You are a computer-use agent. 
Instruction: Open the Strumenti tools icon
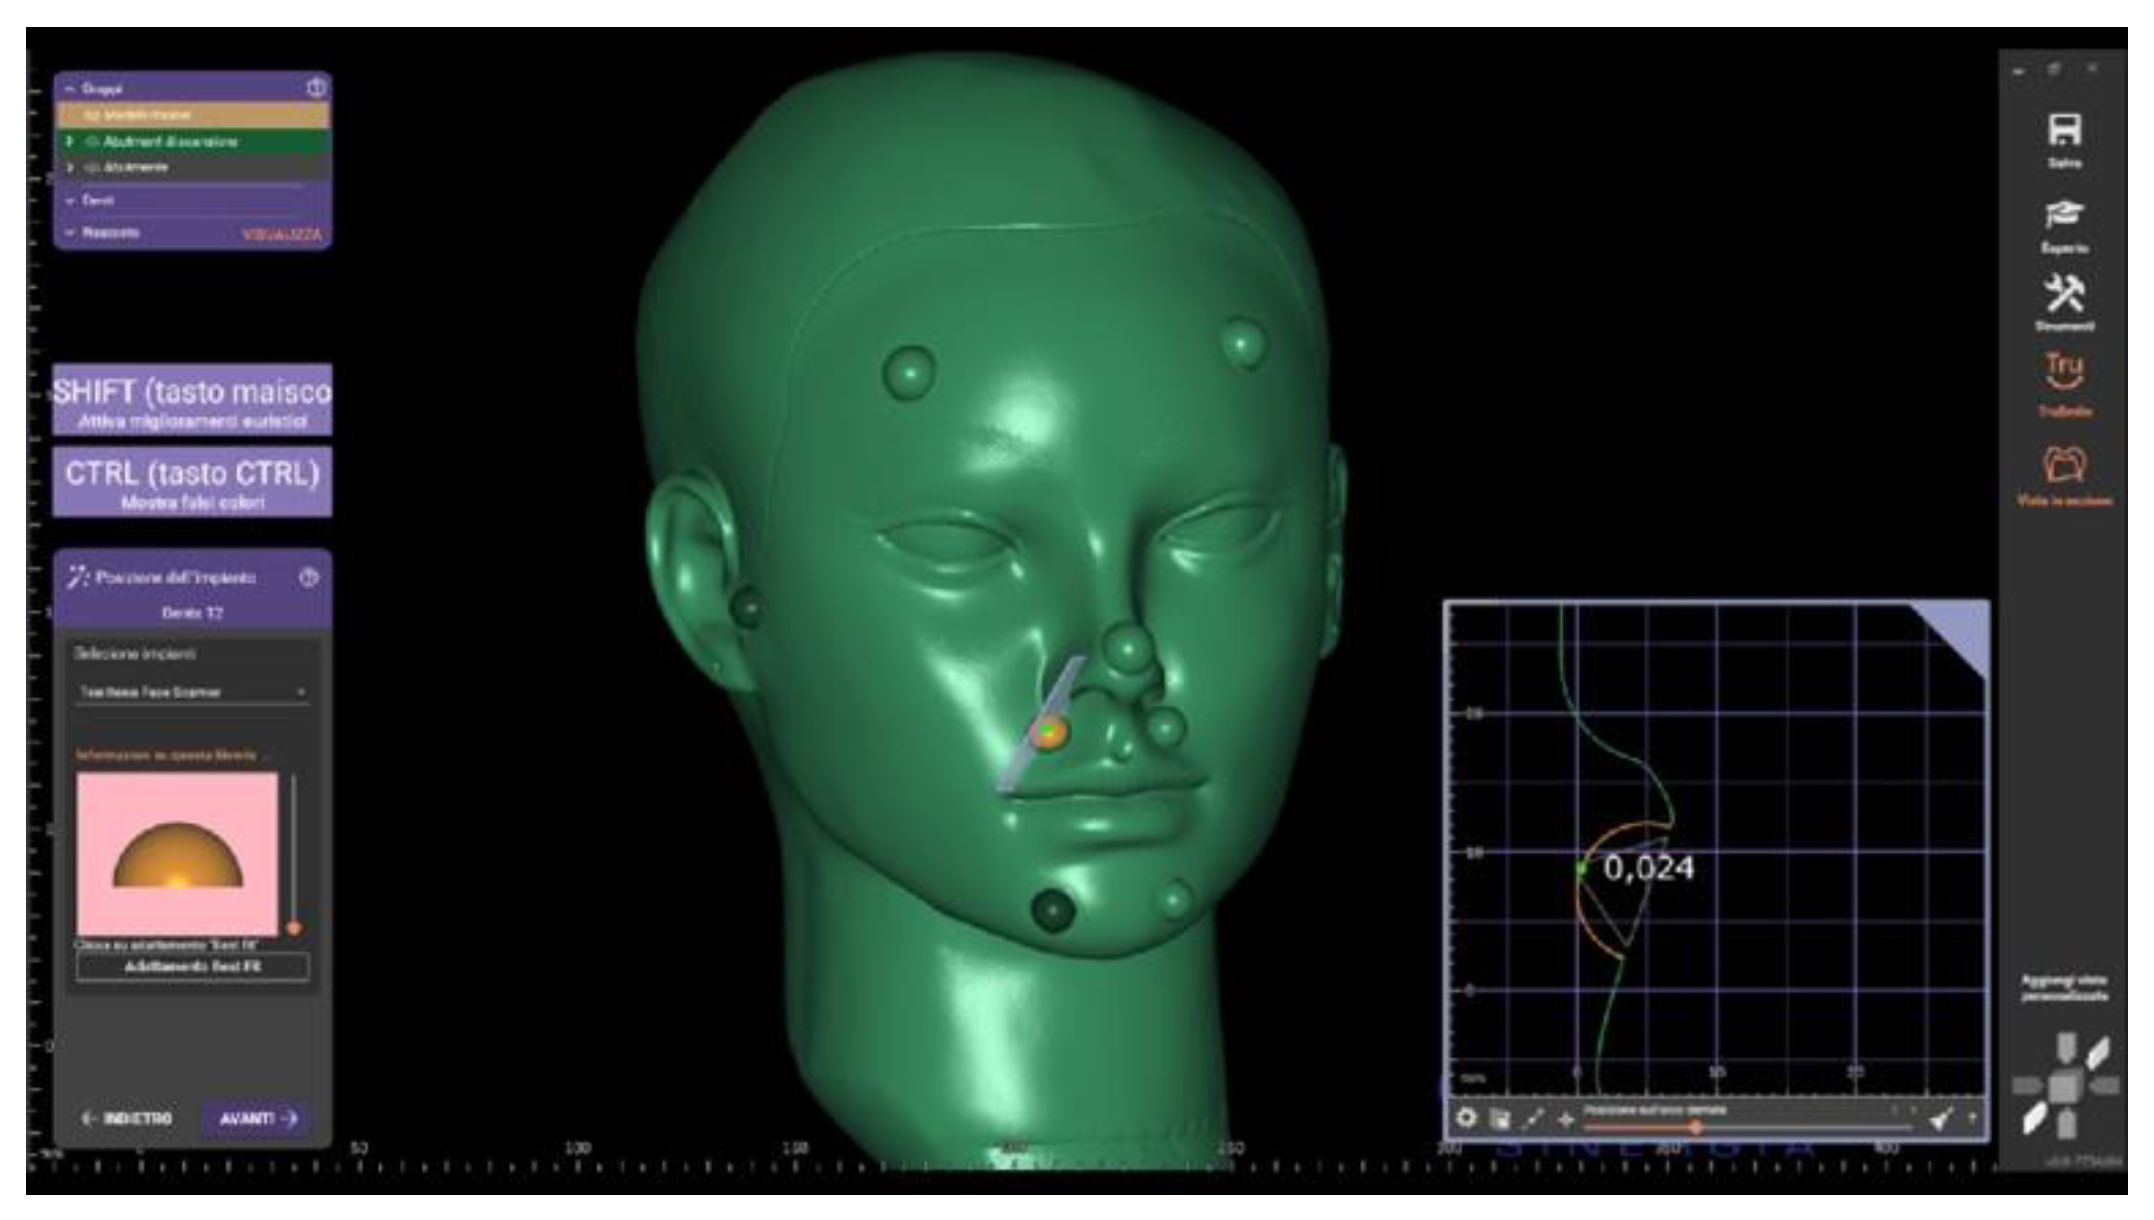2064,295
